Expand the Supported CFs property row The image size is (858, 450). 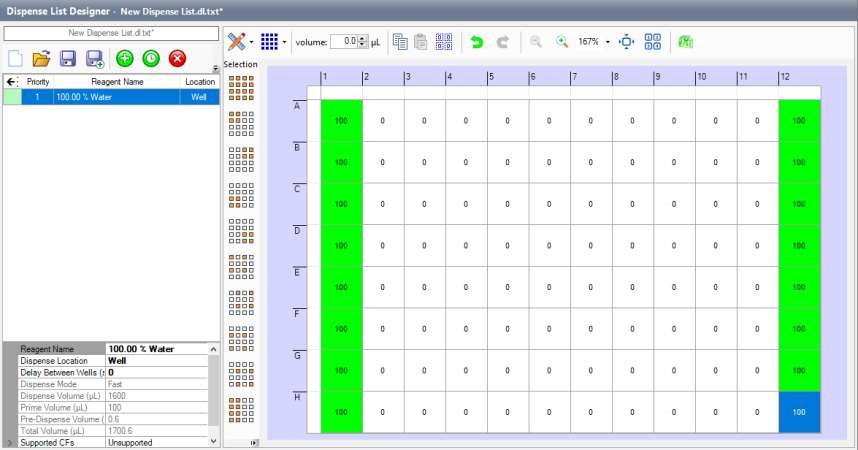(x=10, y=441)
